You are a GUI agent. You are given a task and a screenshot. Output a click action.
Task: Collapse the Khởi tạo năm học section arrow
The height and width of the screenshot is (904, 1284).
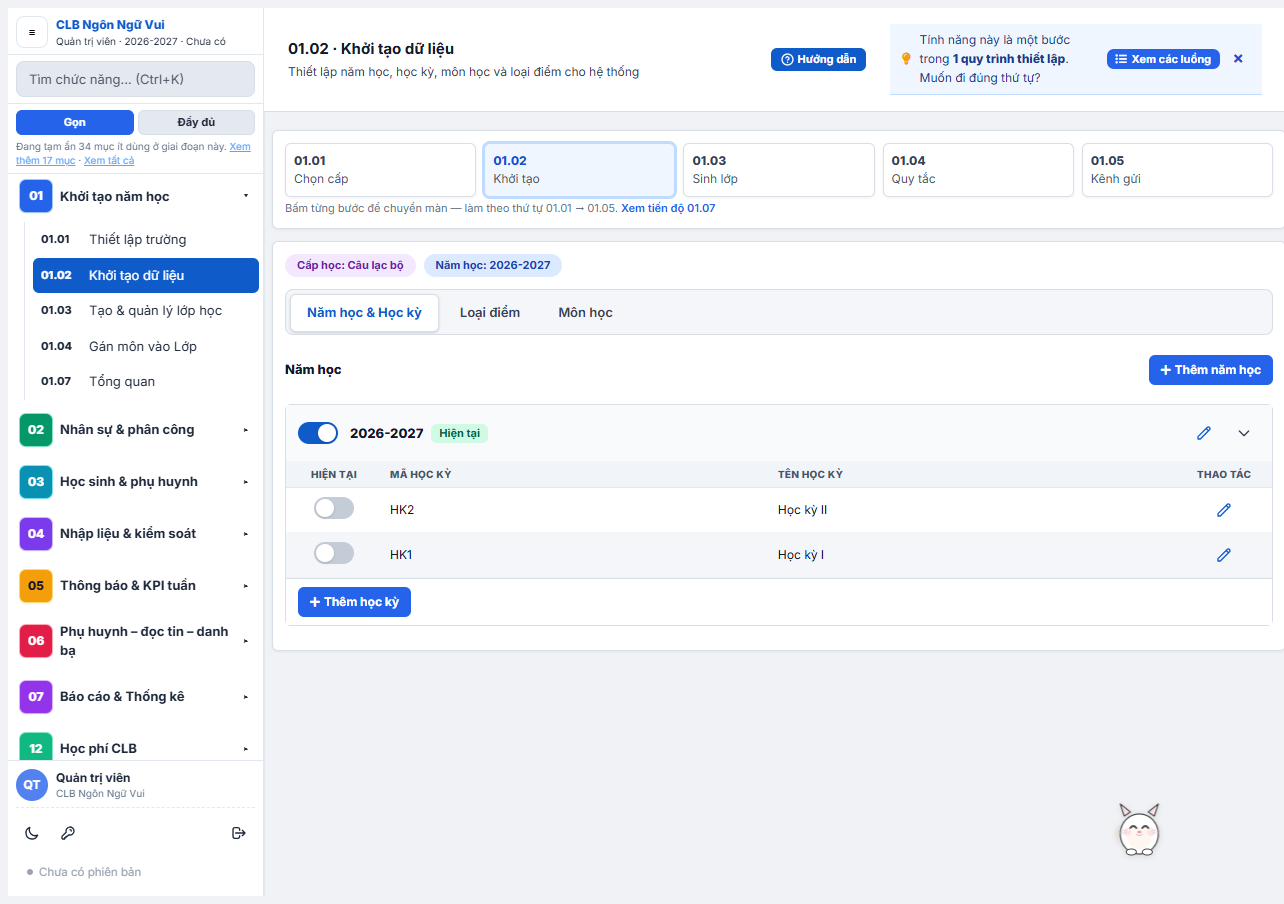(x=246, y=196)
